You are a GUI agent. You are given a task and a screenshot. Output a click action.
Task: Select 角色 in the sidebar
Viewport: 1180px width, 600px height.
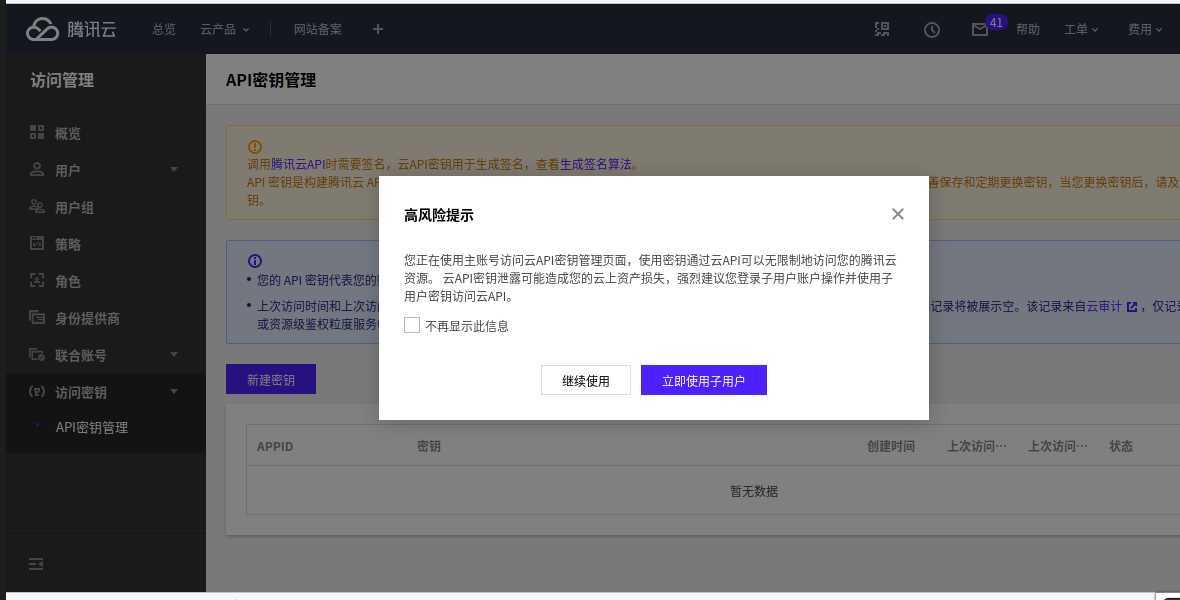pos(68,281)
